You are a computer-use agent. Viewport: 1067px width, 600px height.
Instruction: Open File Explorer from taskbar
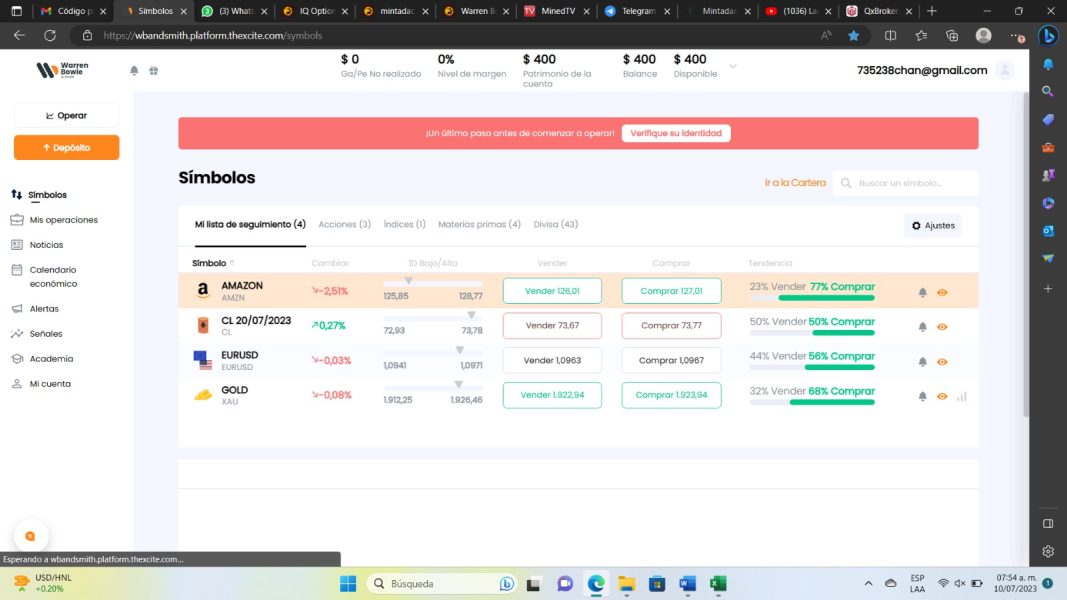626,584
